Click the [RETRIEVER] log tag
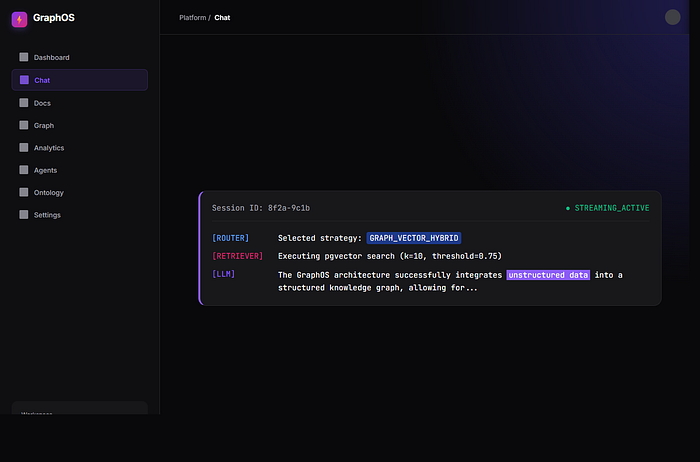700x462 pixels. coord(238,256)
